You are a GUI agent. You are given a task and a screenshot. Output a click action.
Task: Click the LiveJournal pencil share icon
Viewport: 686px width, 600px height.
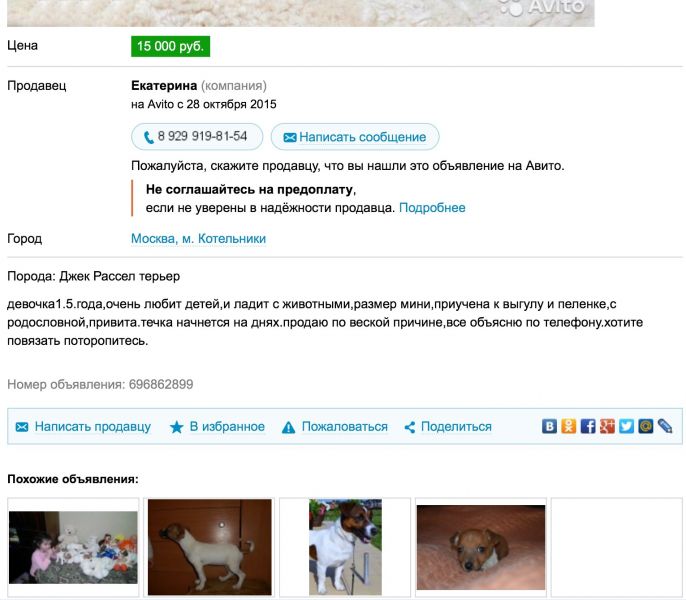tap(665, 426)
